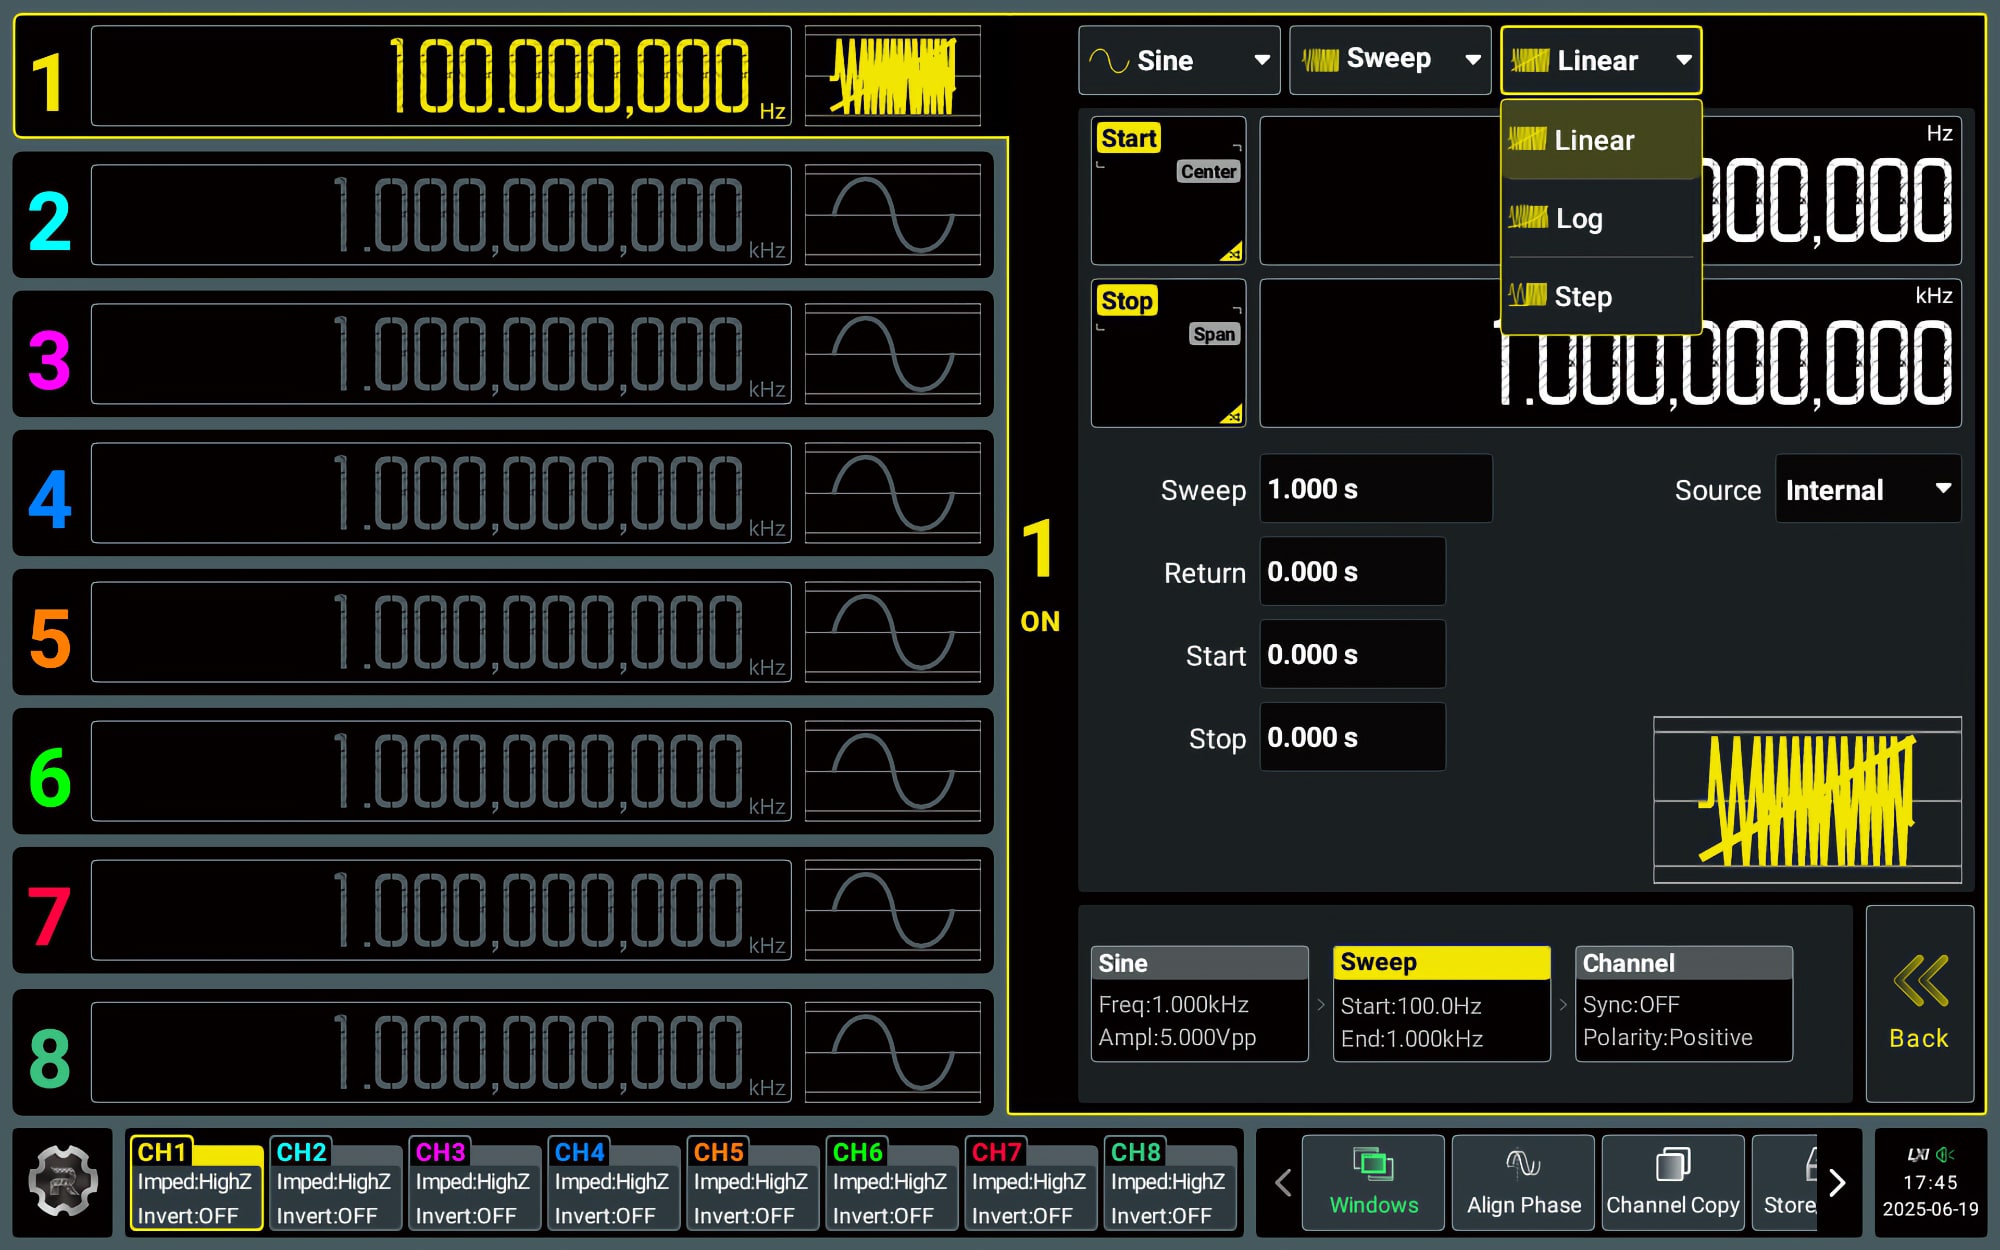
Task: Collapse the Linear sweep type dropdown
Action: [1601, 60]
